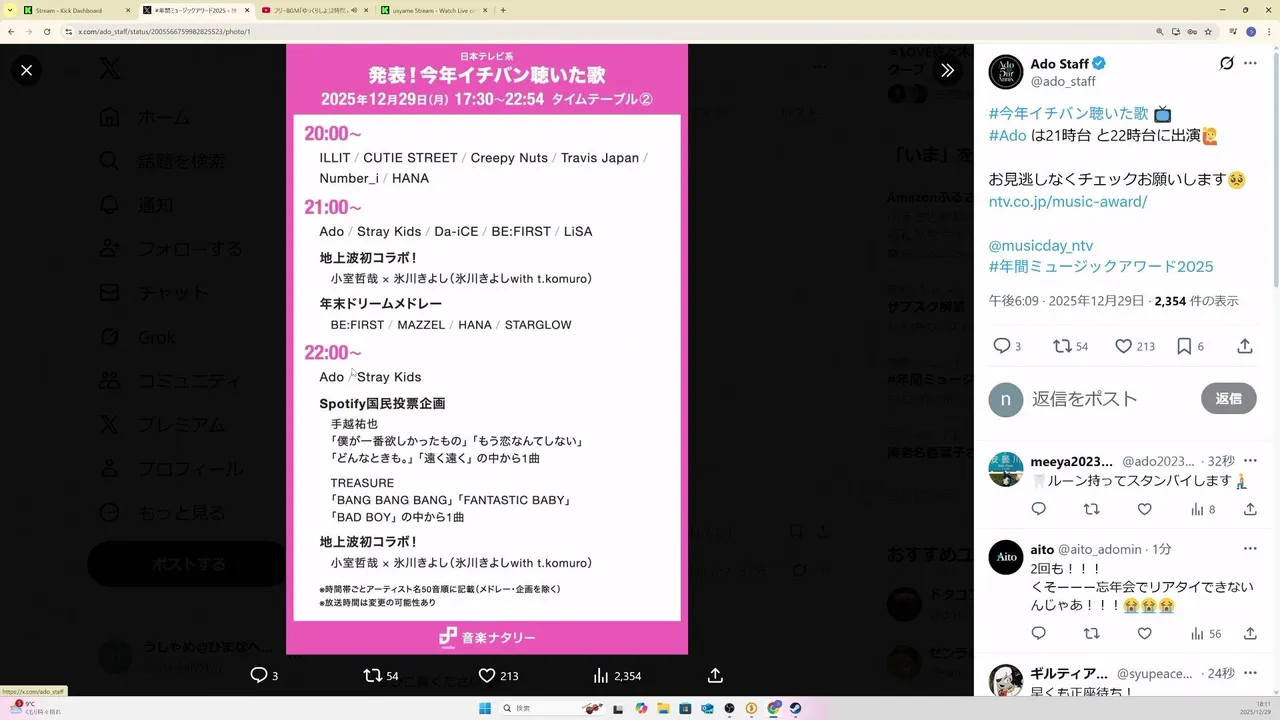This screenshot has height=720, width=1280.
Task: Open zoom indicator in address bar
Action: click(x=1160, y=31)
